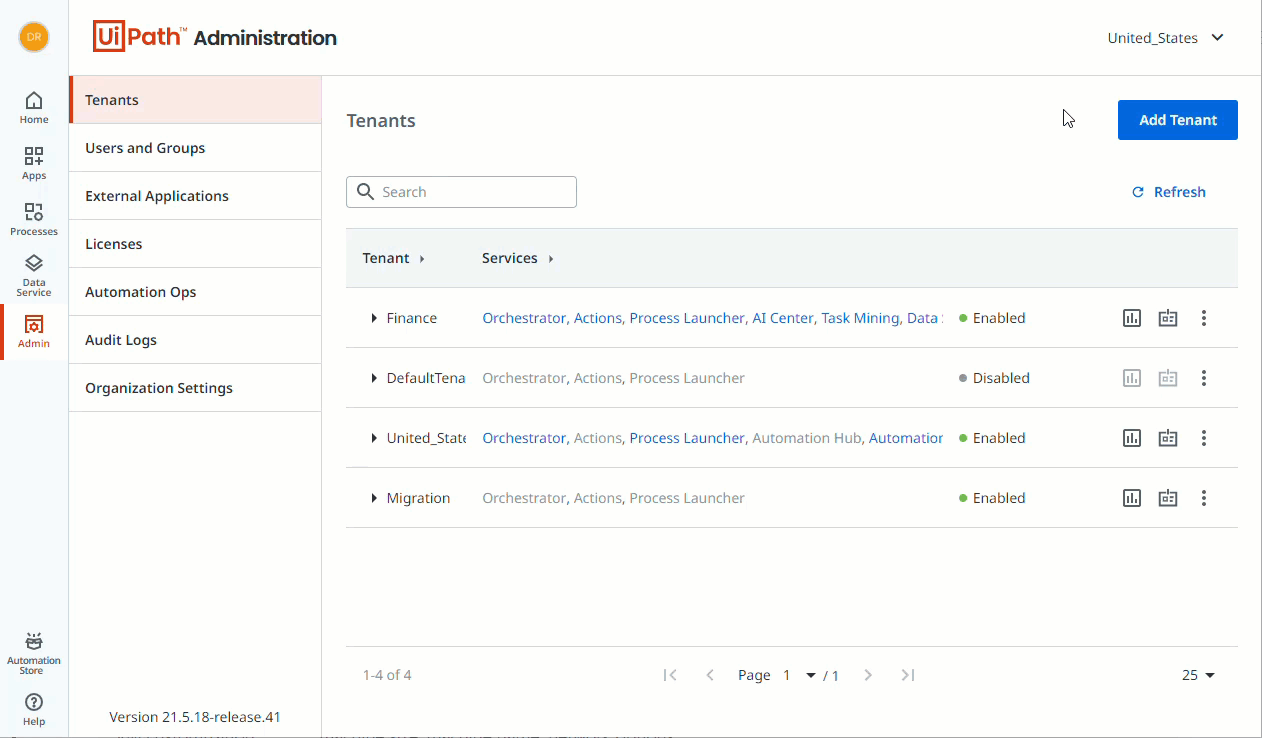The image size is (1262, 738).
Task: Open Users and Groups
Action: pyautogui.click(x=195, y=148)
